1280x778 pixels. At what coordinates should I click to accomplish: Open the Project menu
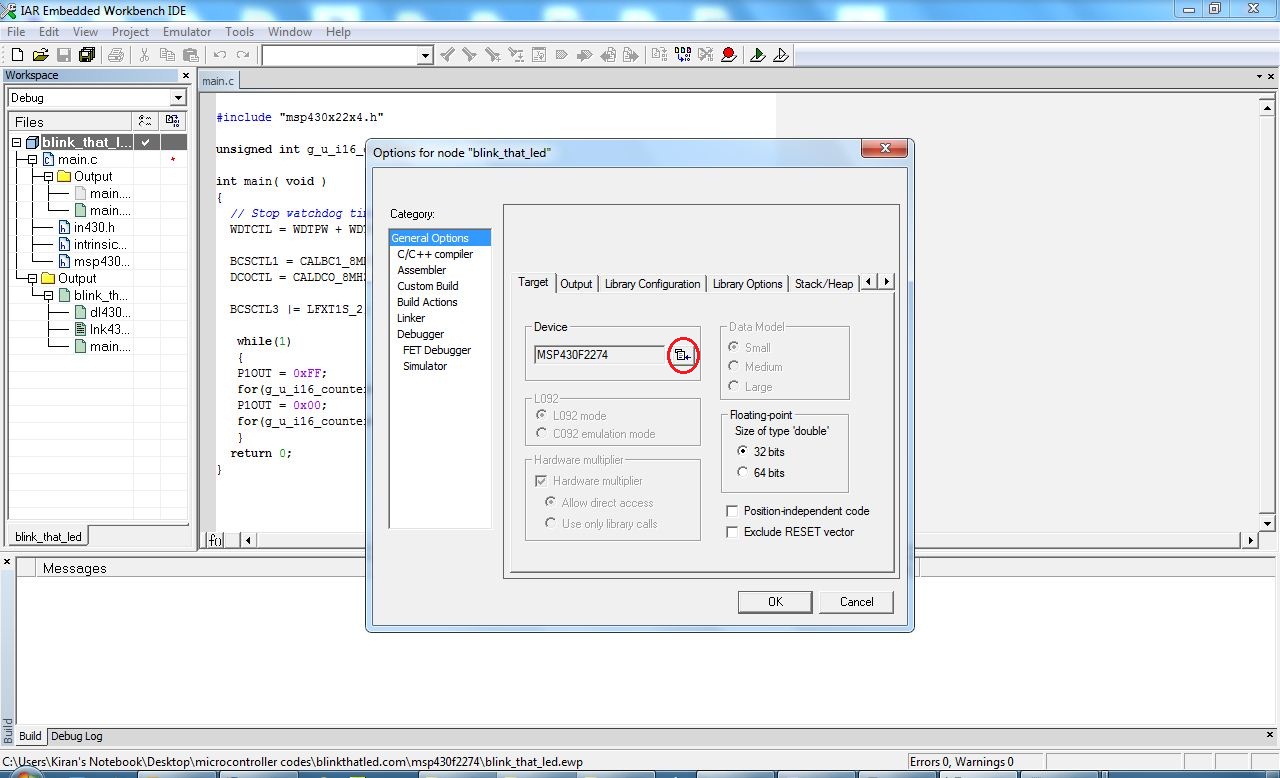[130, 32]
